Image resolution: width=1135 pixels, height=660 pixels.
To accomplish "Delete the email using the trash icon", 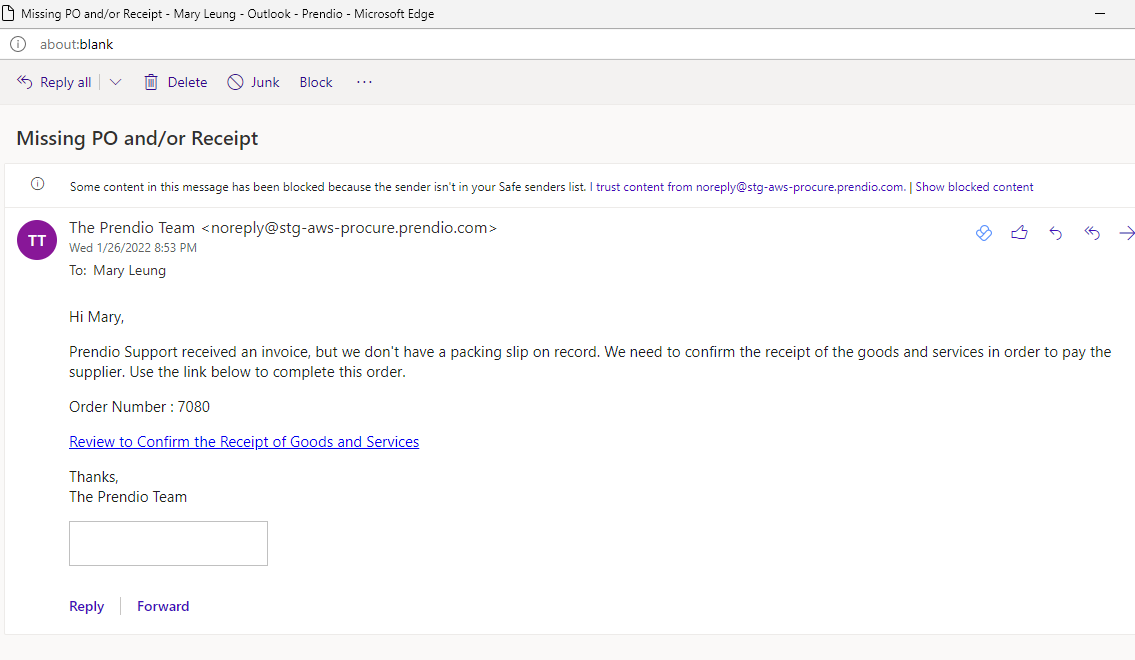I will click(151, 81).
